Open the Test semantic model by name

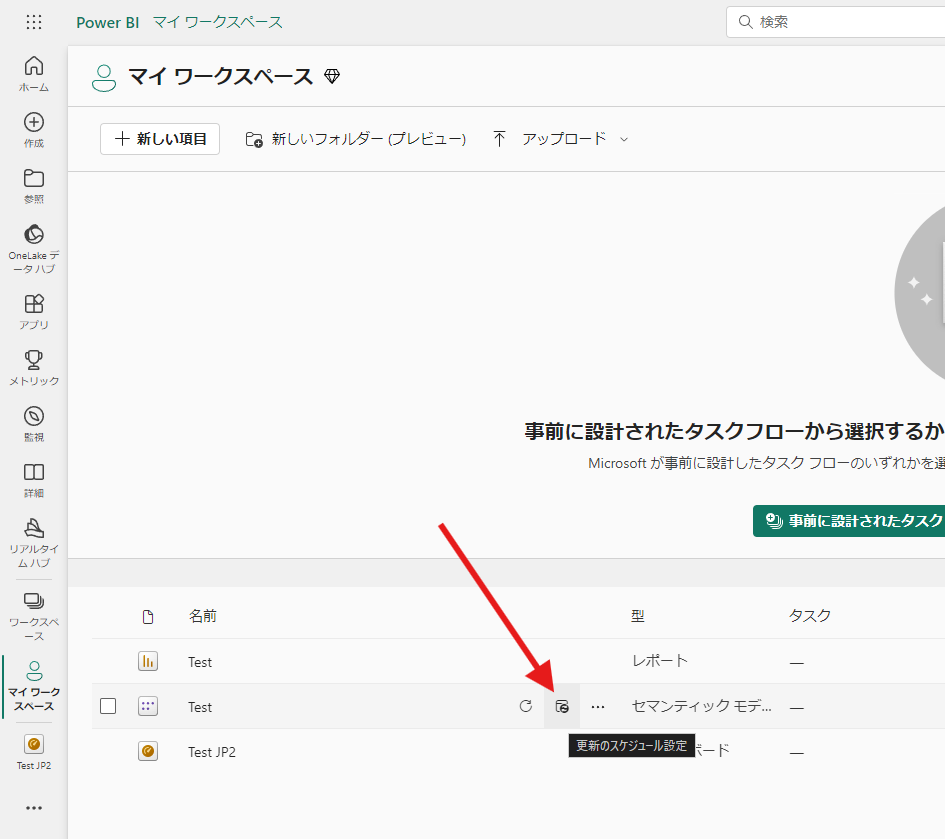(x=199, y=707)
